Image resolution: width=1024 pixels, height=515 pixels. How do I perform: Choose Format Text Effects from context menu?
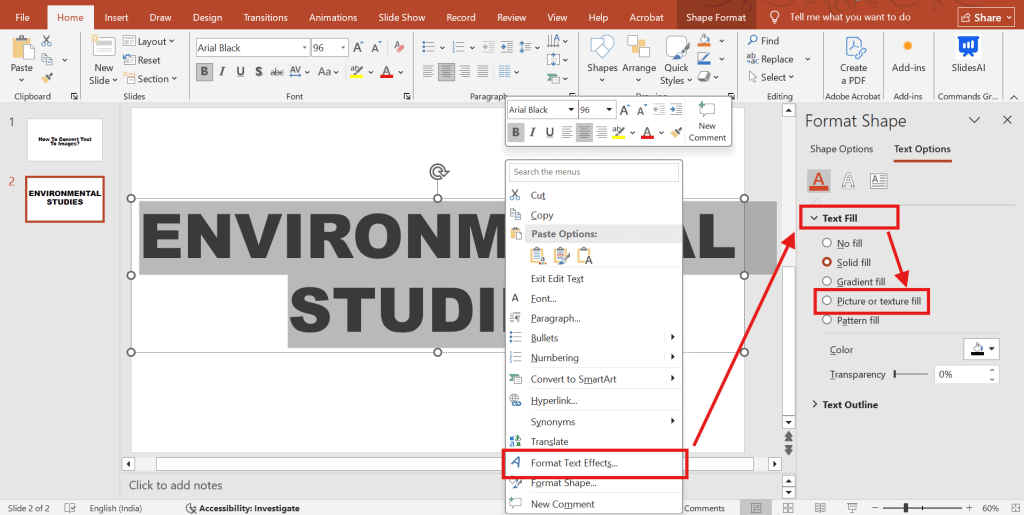pyautogui.click(x=574, y=463)
